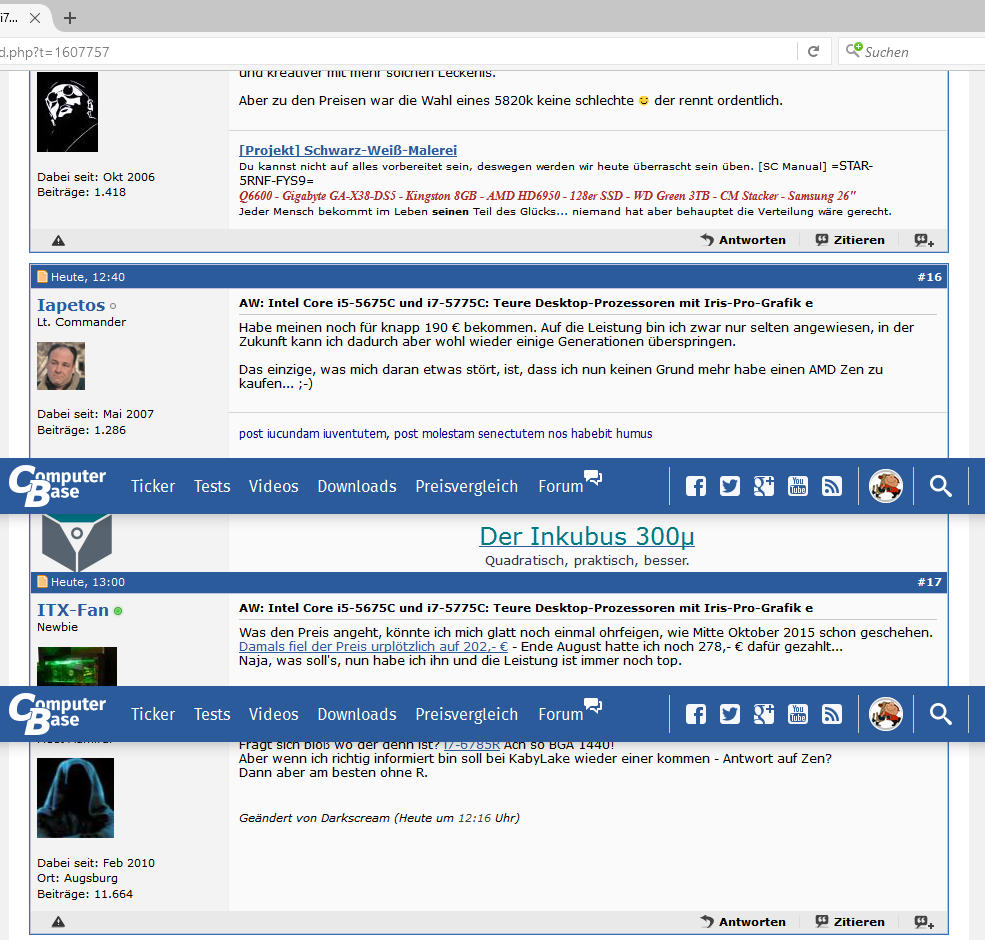
Task: Click RSS feed icon in upper nav bar
Action: [832, 486]
